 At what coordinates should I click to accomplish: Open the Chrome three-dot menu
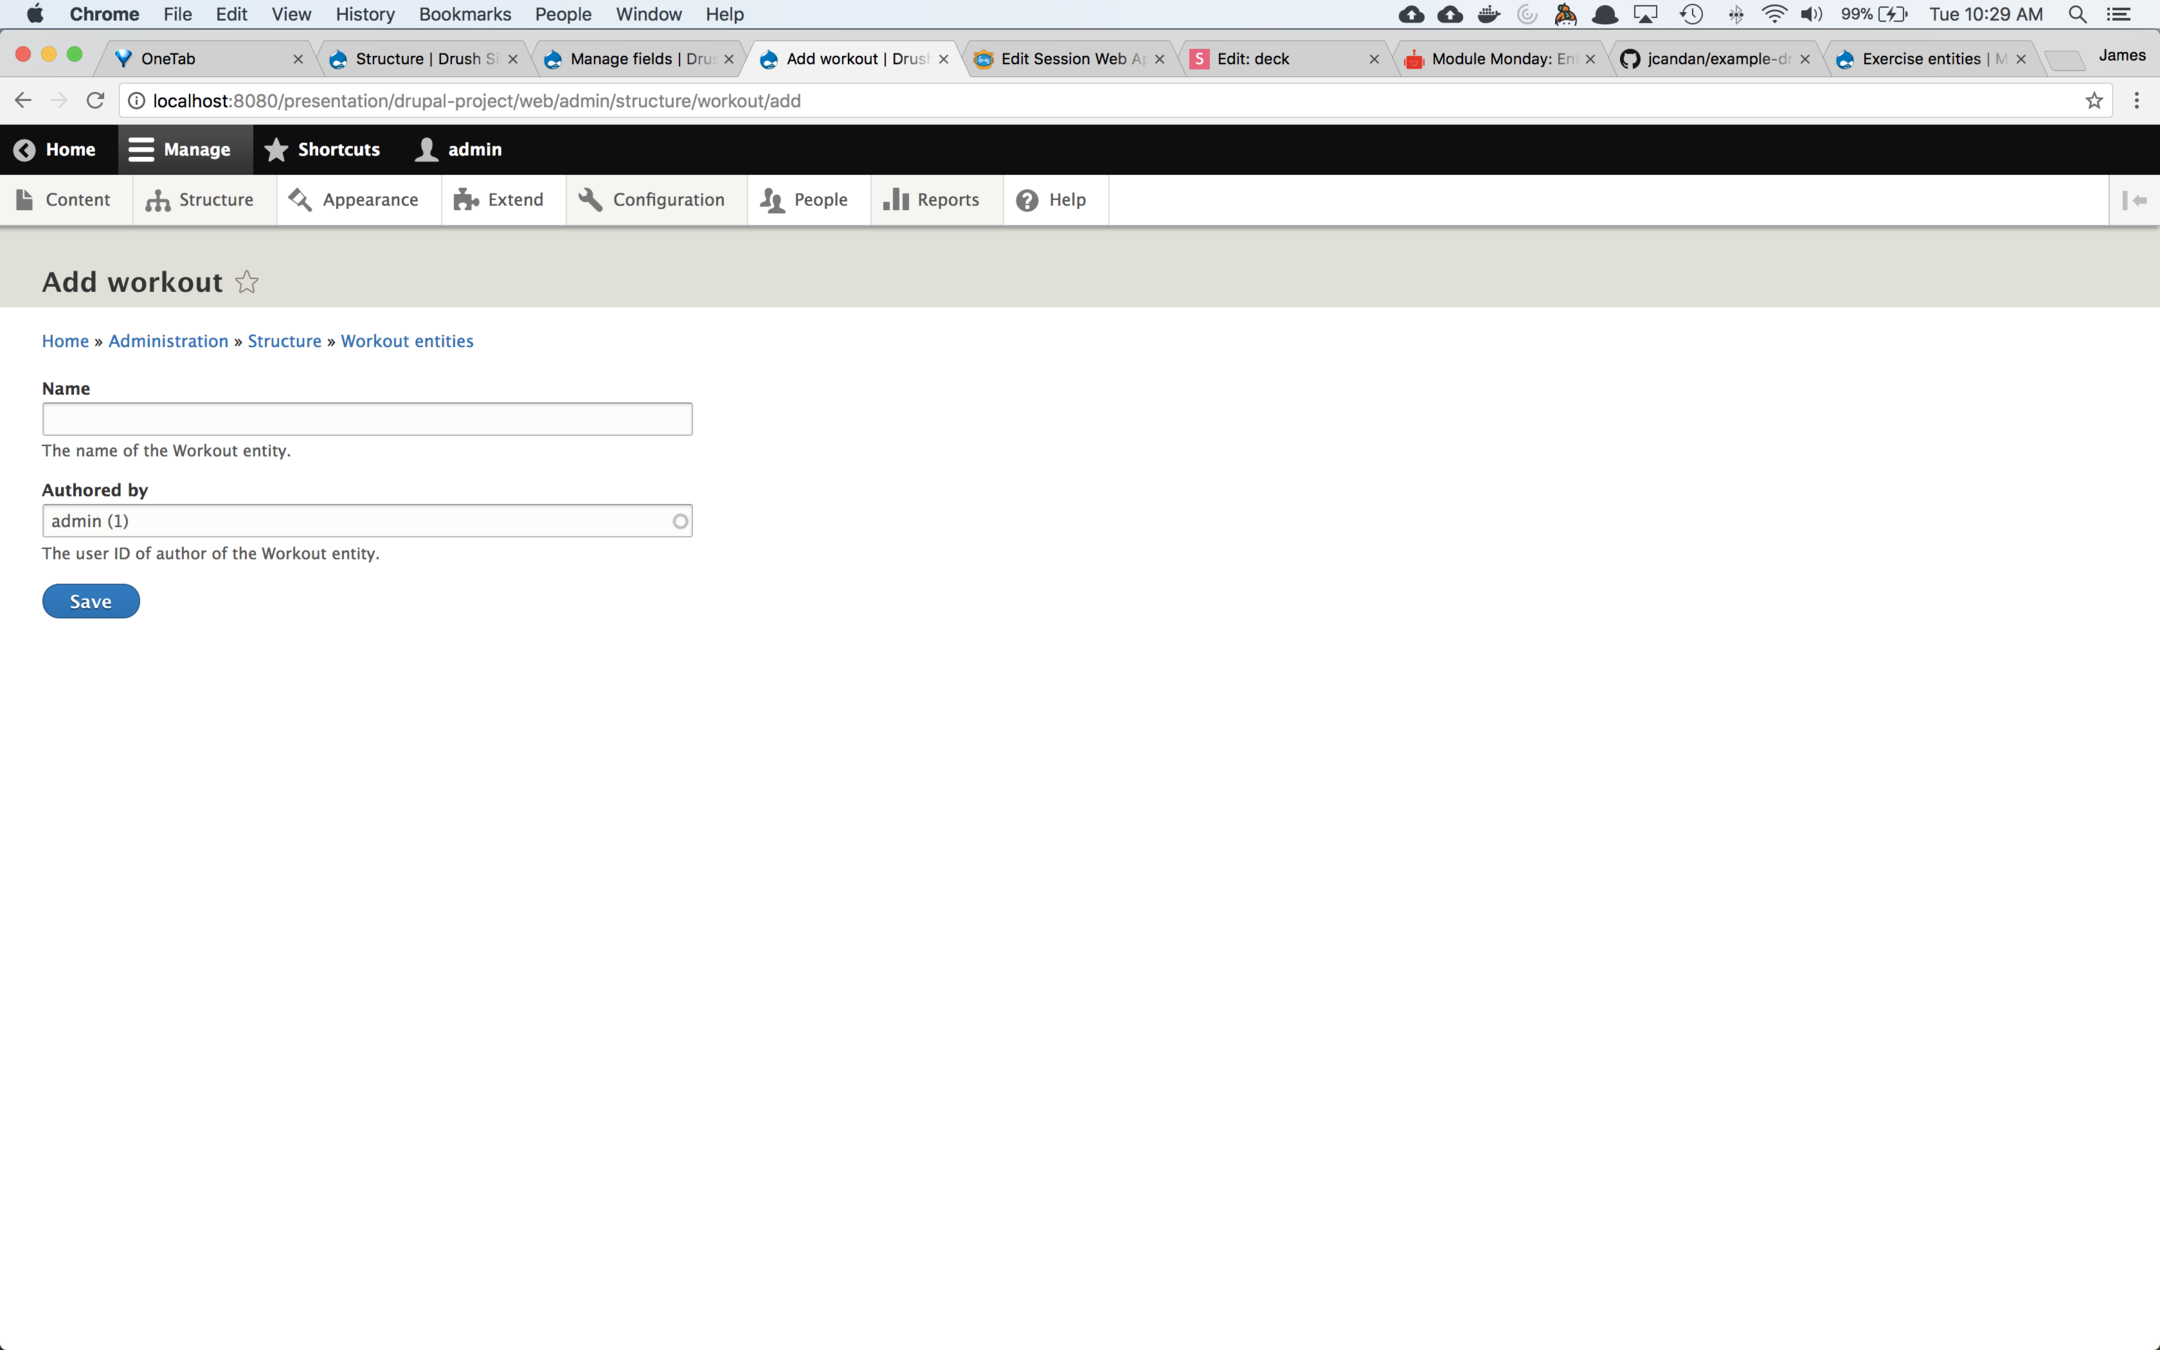(2137, 101)
